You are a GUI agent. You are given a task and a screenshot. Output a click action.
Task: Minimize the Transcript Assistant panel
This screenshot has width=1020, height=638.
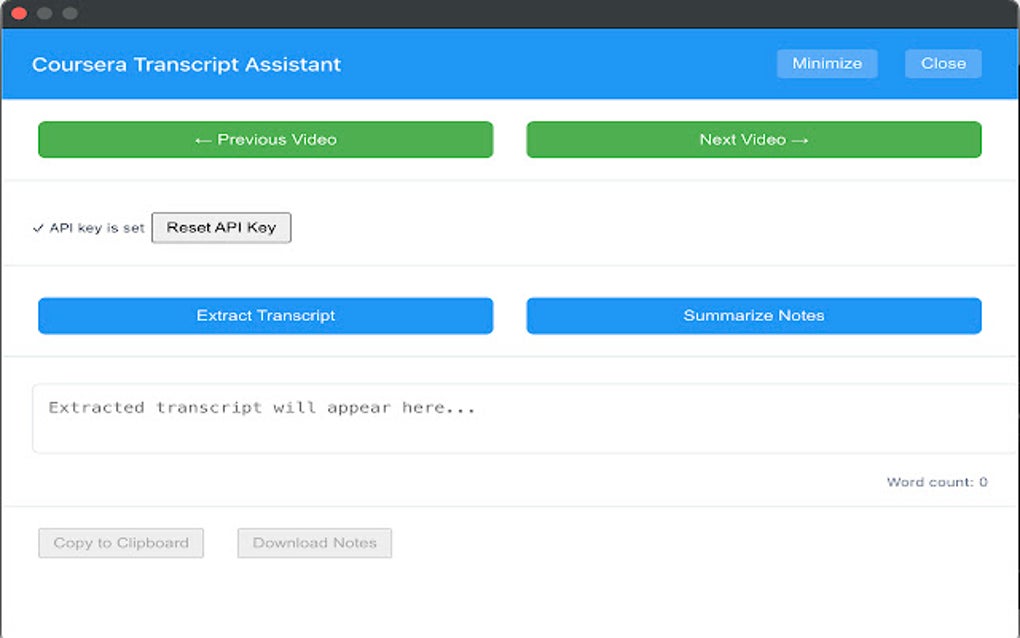[827, 64]
